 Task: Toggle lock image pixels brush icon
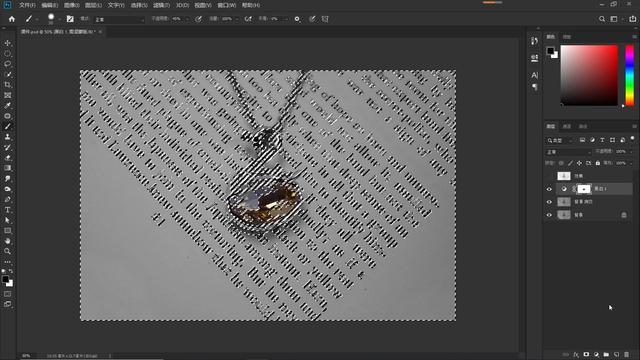tap(570, 163)
